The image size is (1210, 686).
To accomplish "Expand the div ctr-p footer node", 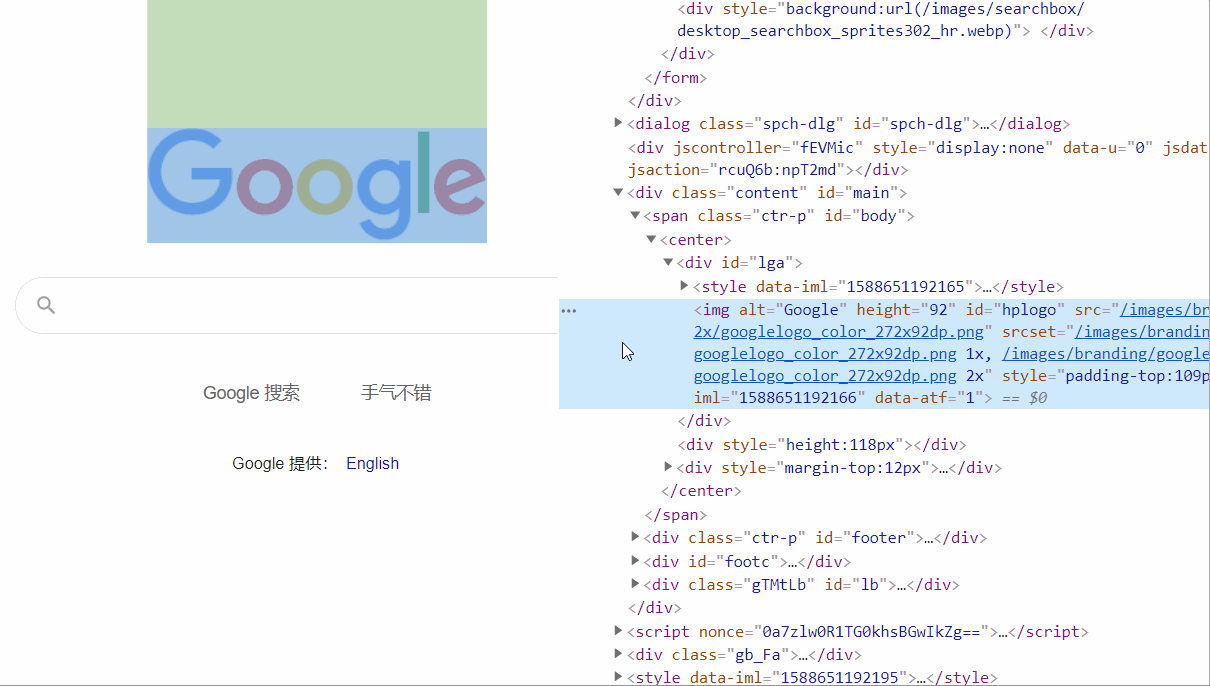I will [x=635, y=537].
